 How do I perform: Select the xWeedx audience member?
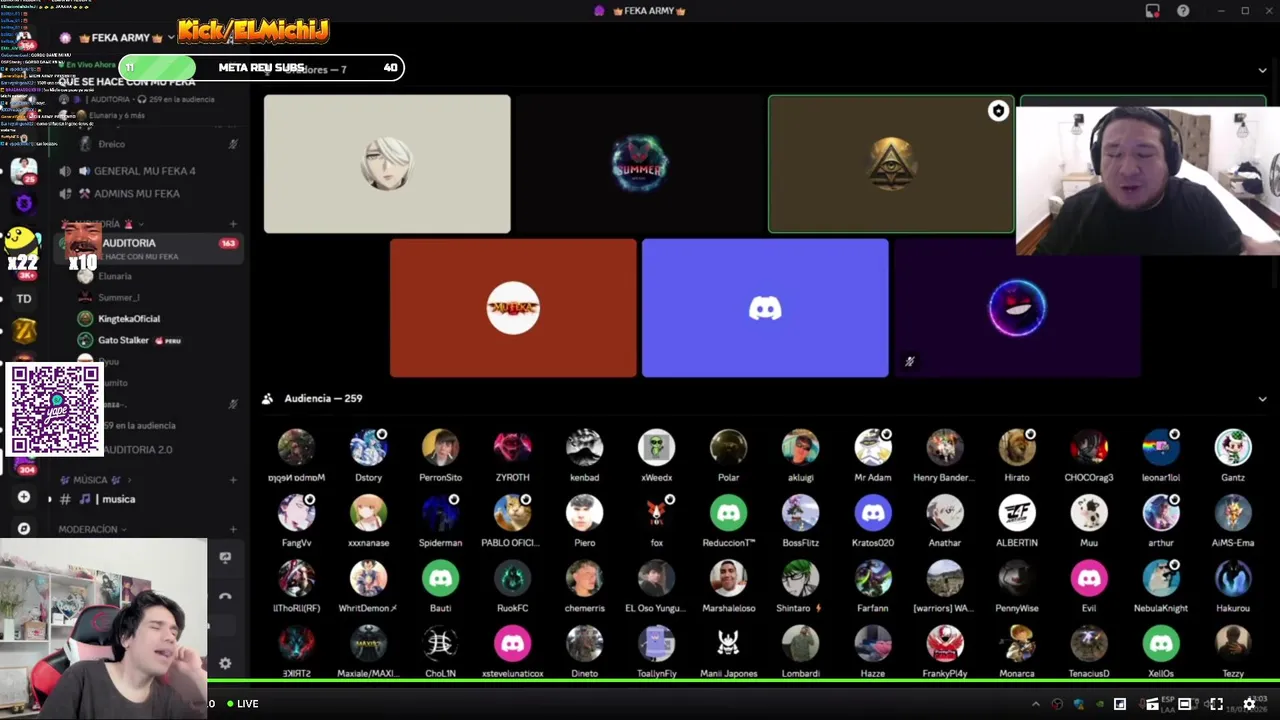(x=656, y=454)
